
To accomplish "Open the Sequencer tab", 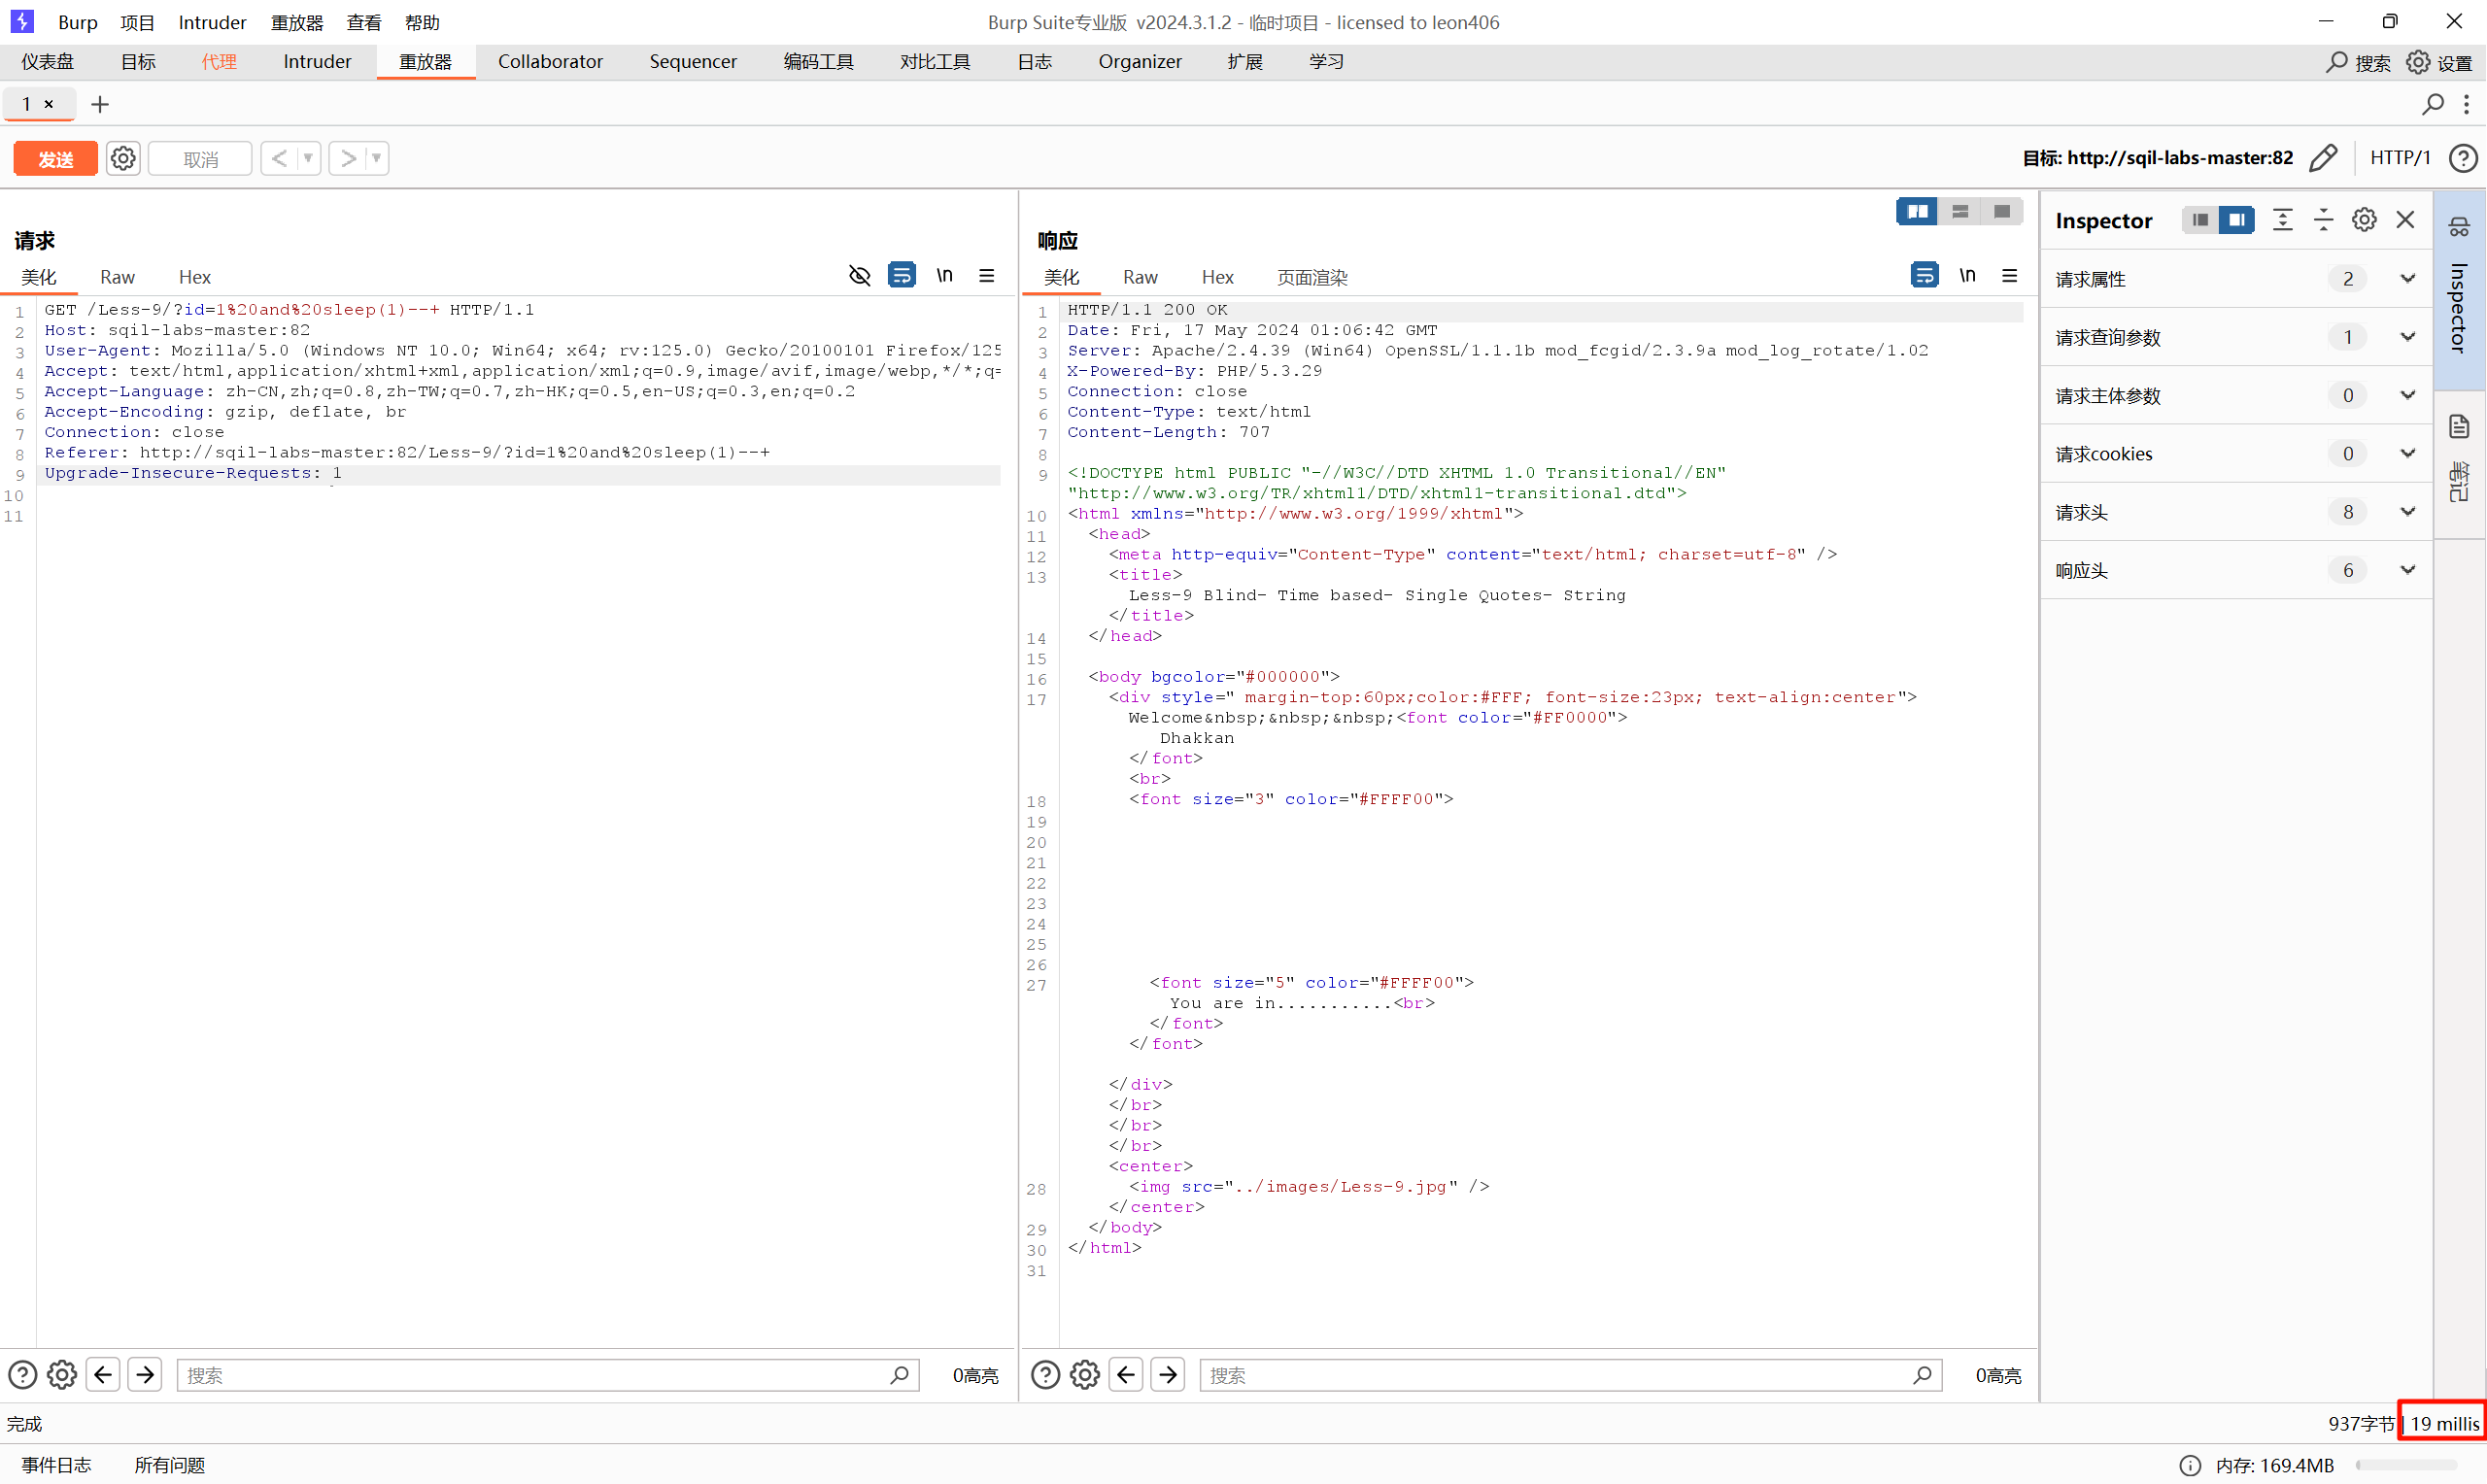I will (693, 62).
